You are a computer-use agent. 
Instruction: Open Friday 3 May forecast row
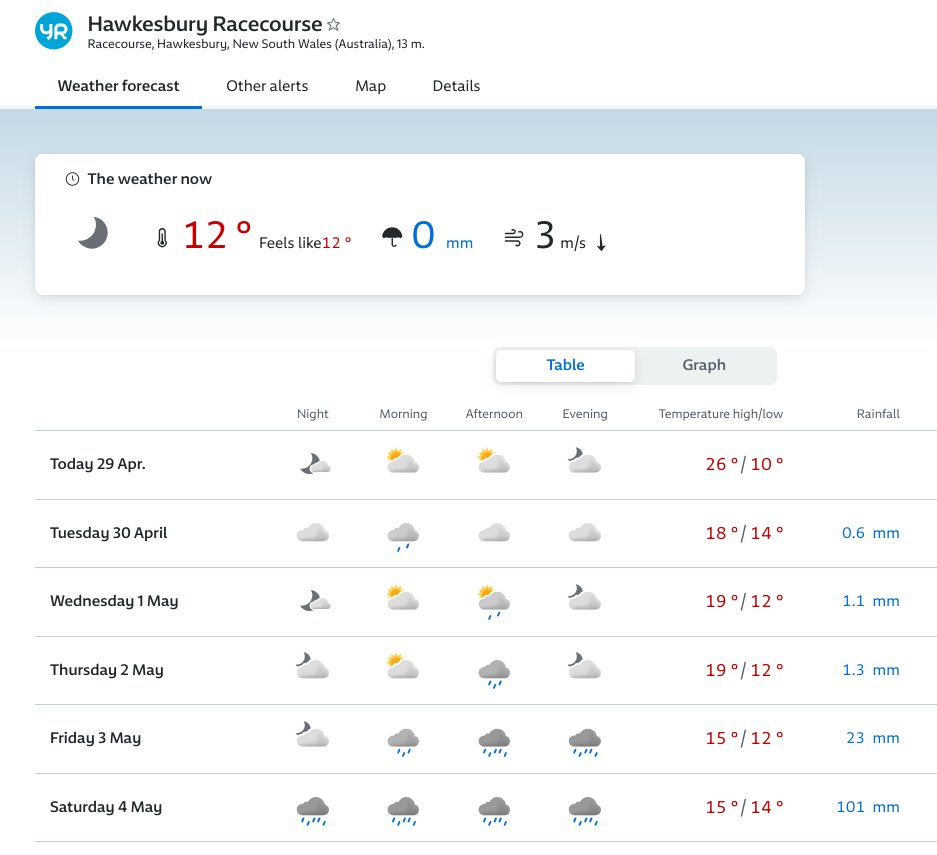coord(486,739)
